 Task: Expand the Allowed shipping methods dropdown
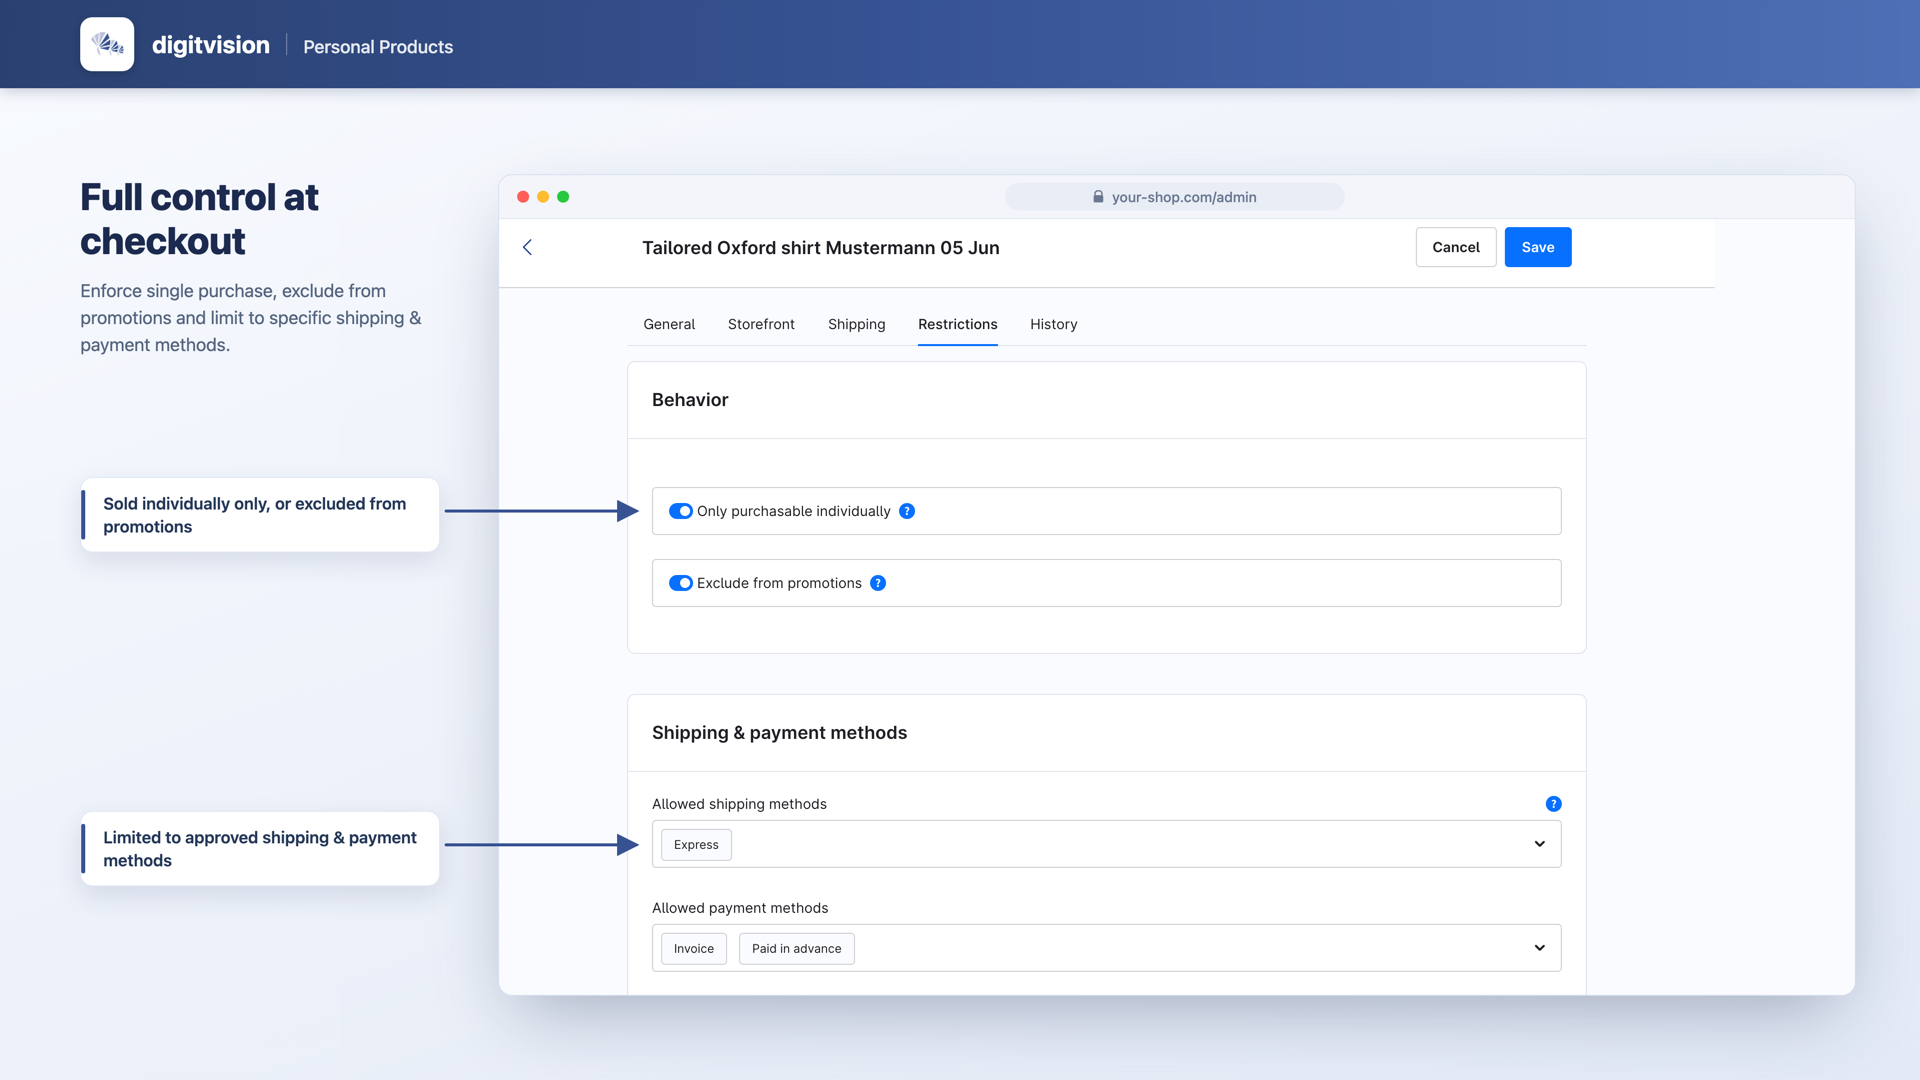[x=1540, y=844]
